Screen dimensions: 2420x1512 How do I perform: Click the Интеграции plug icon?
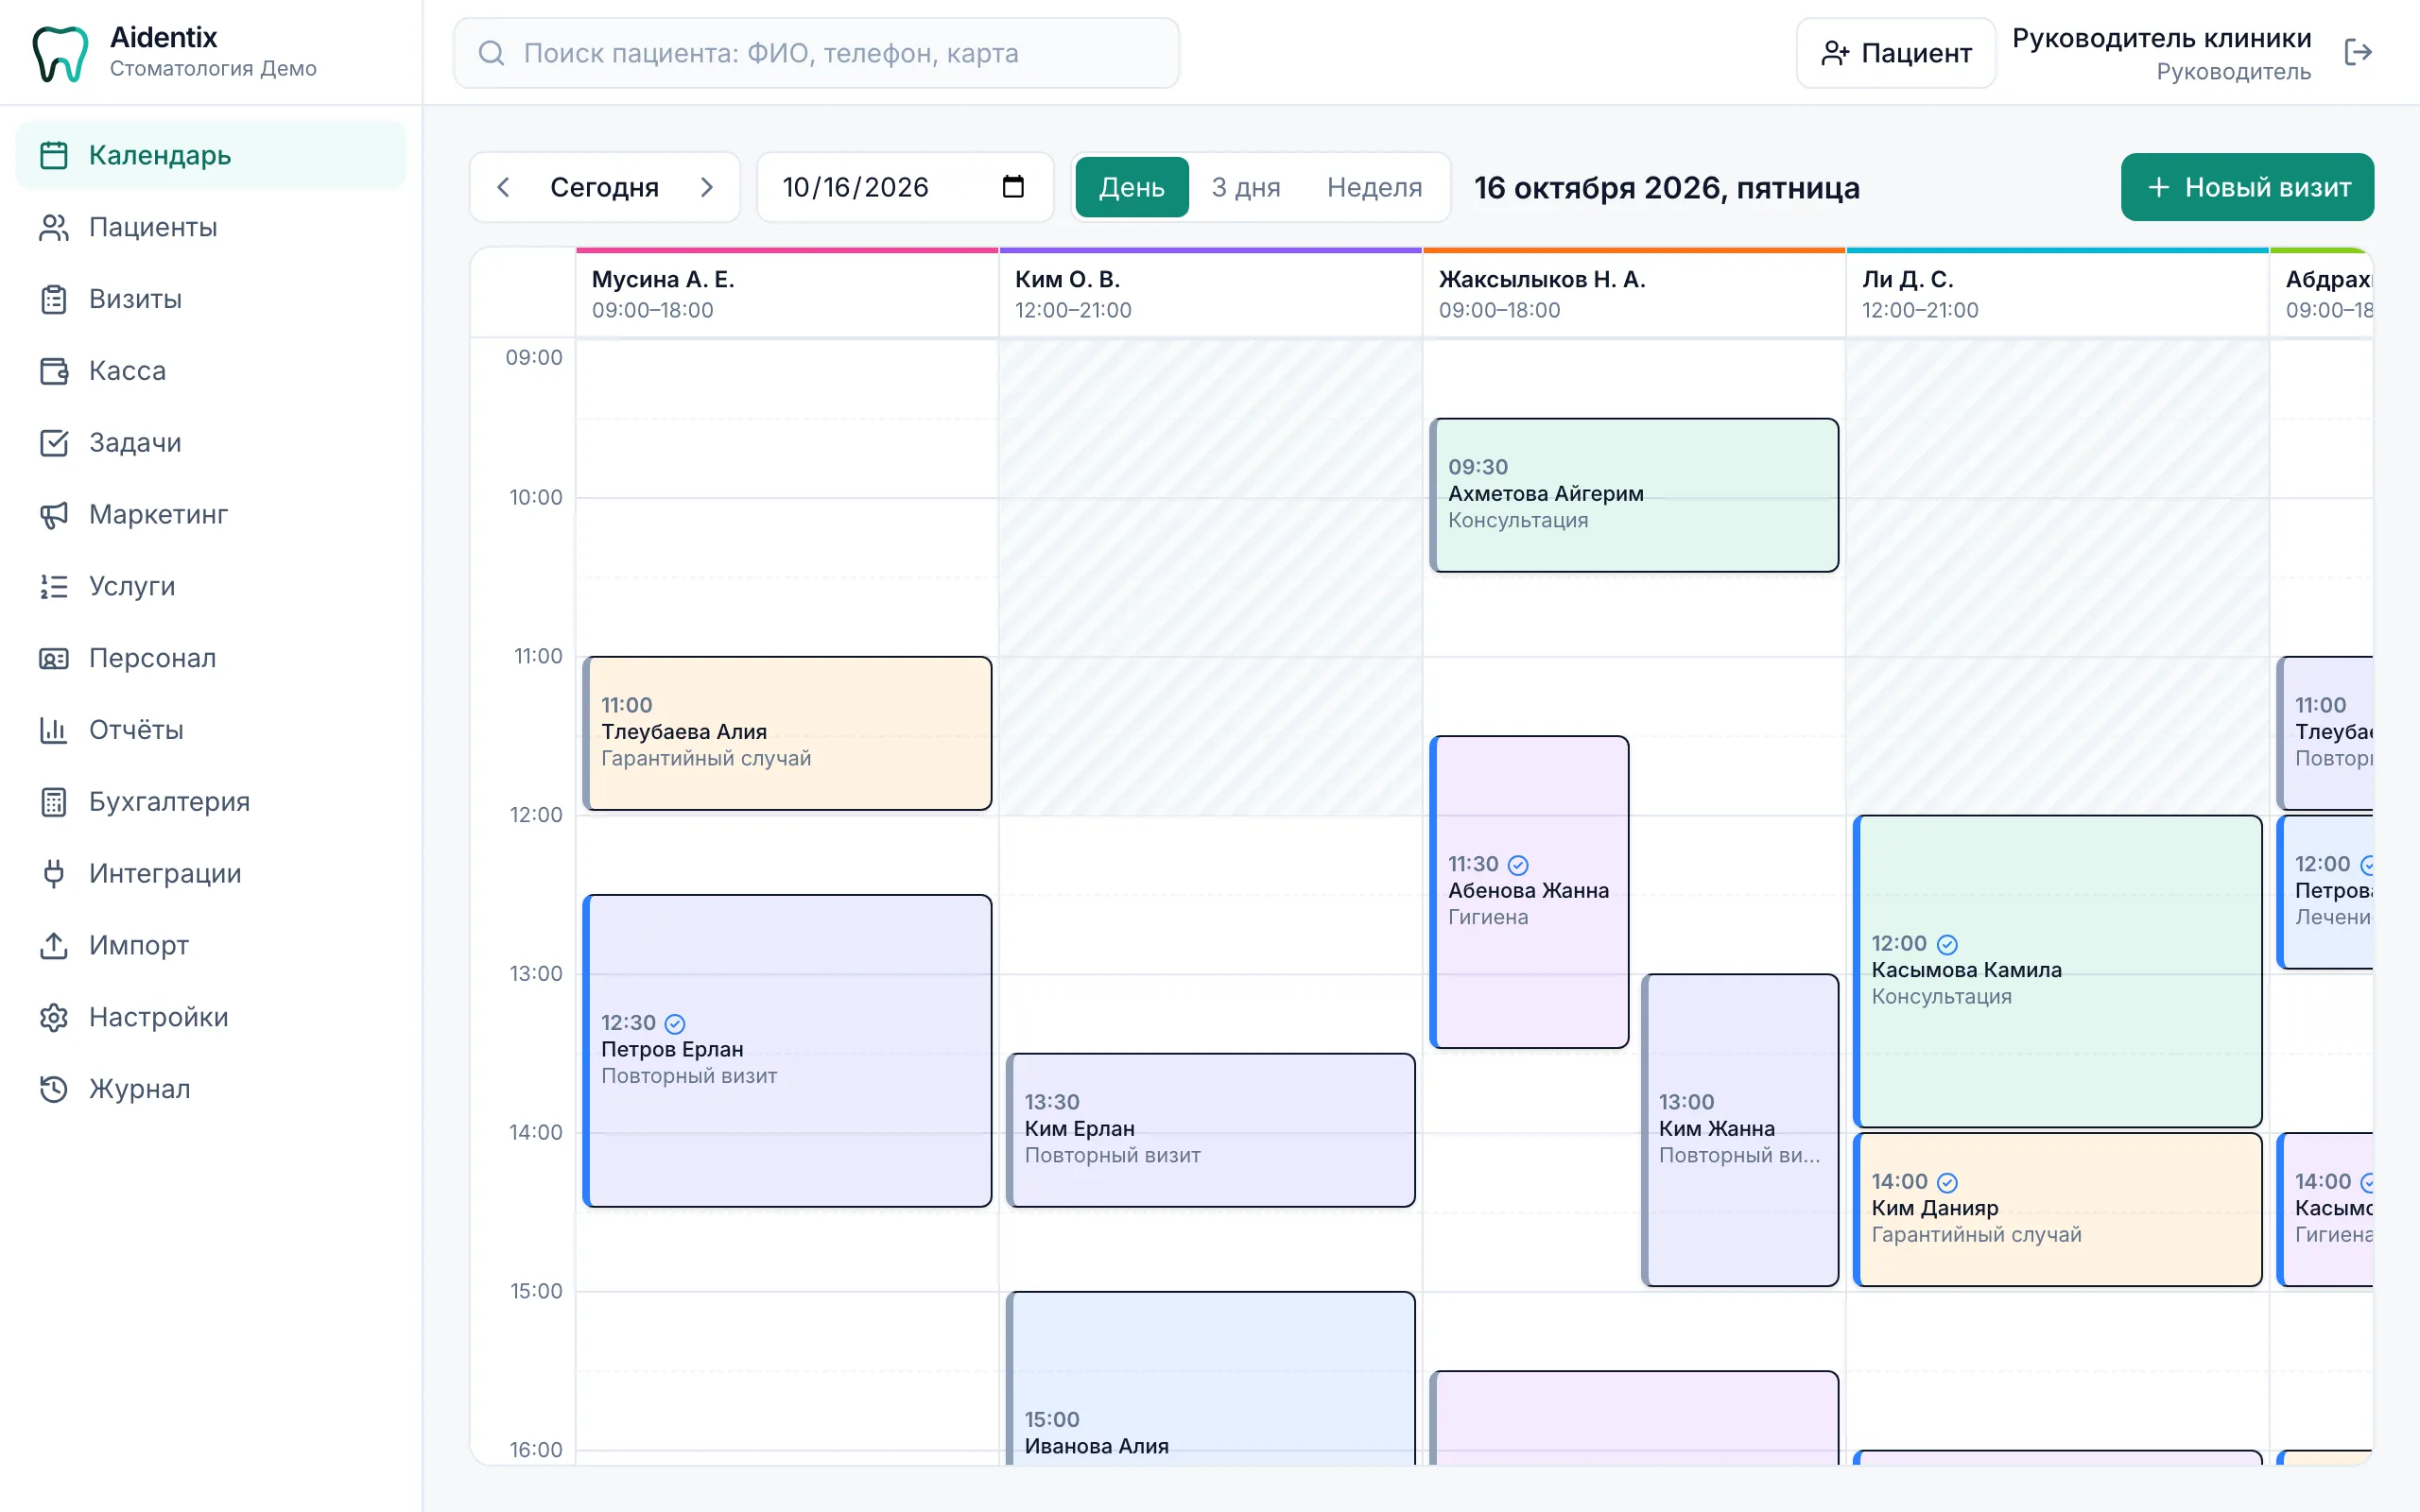(x=54, y=873)
